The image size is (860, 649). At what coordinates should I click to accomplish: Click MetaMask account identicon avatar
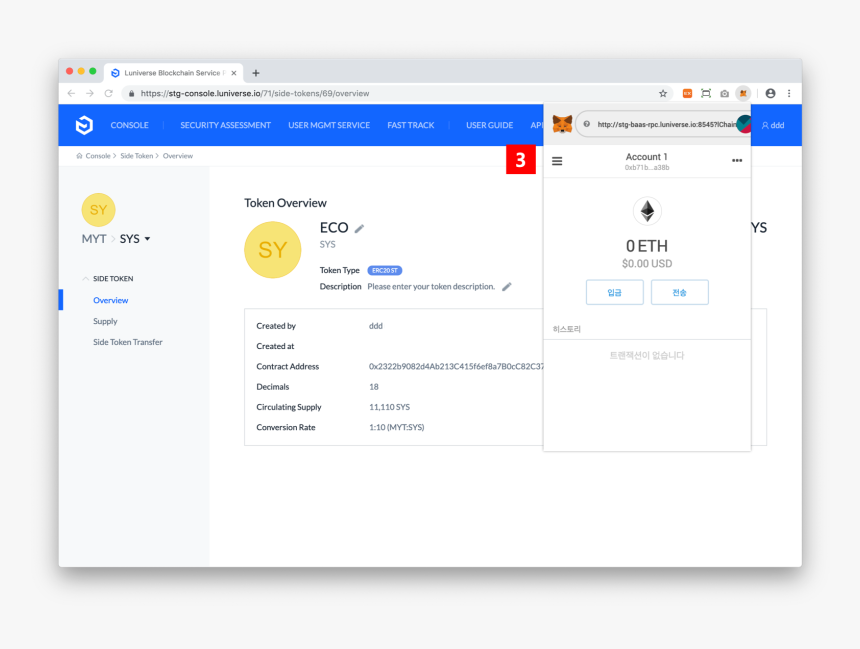click(x=744, y=125)
